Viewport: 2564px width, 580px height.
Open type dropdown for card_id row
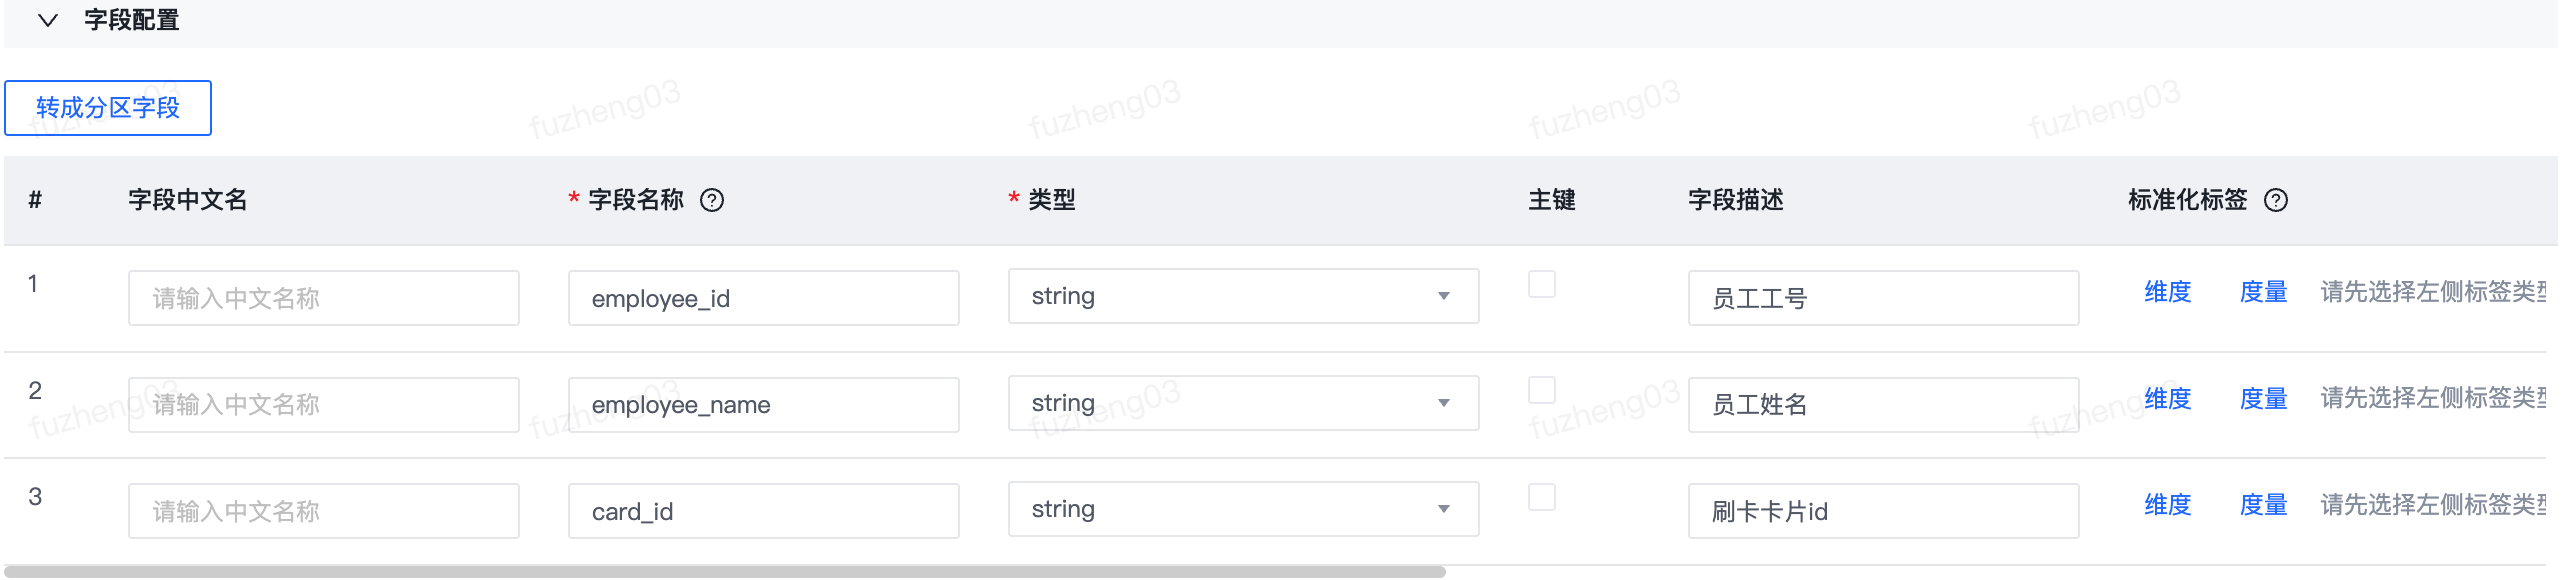coord(1243,509)
